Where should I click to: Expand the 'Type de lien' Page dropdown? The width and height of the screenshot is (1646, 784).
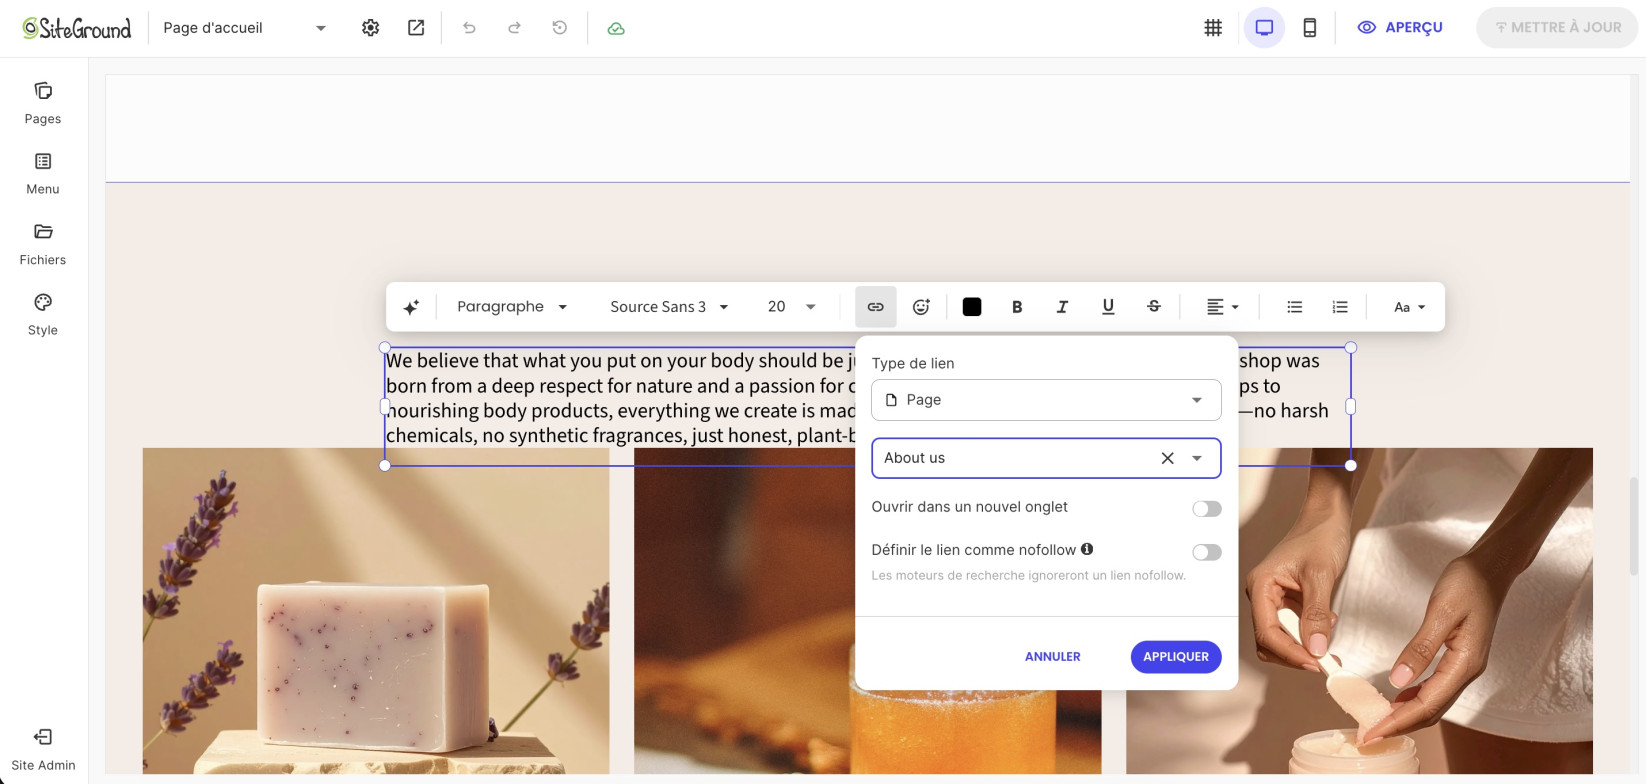coord(1046,400)
